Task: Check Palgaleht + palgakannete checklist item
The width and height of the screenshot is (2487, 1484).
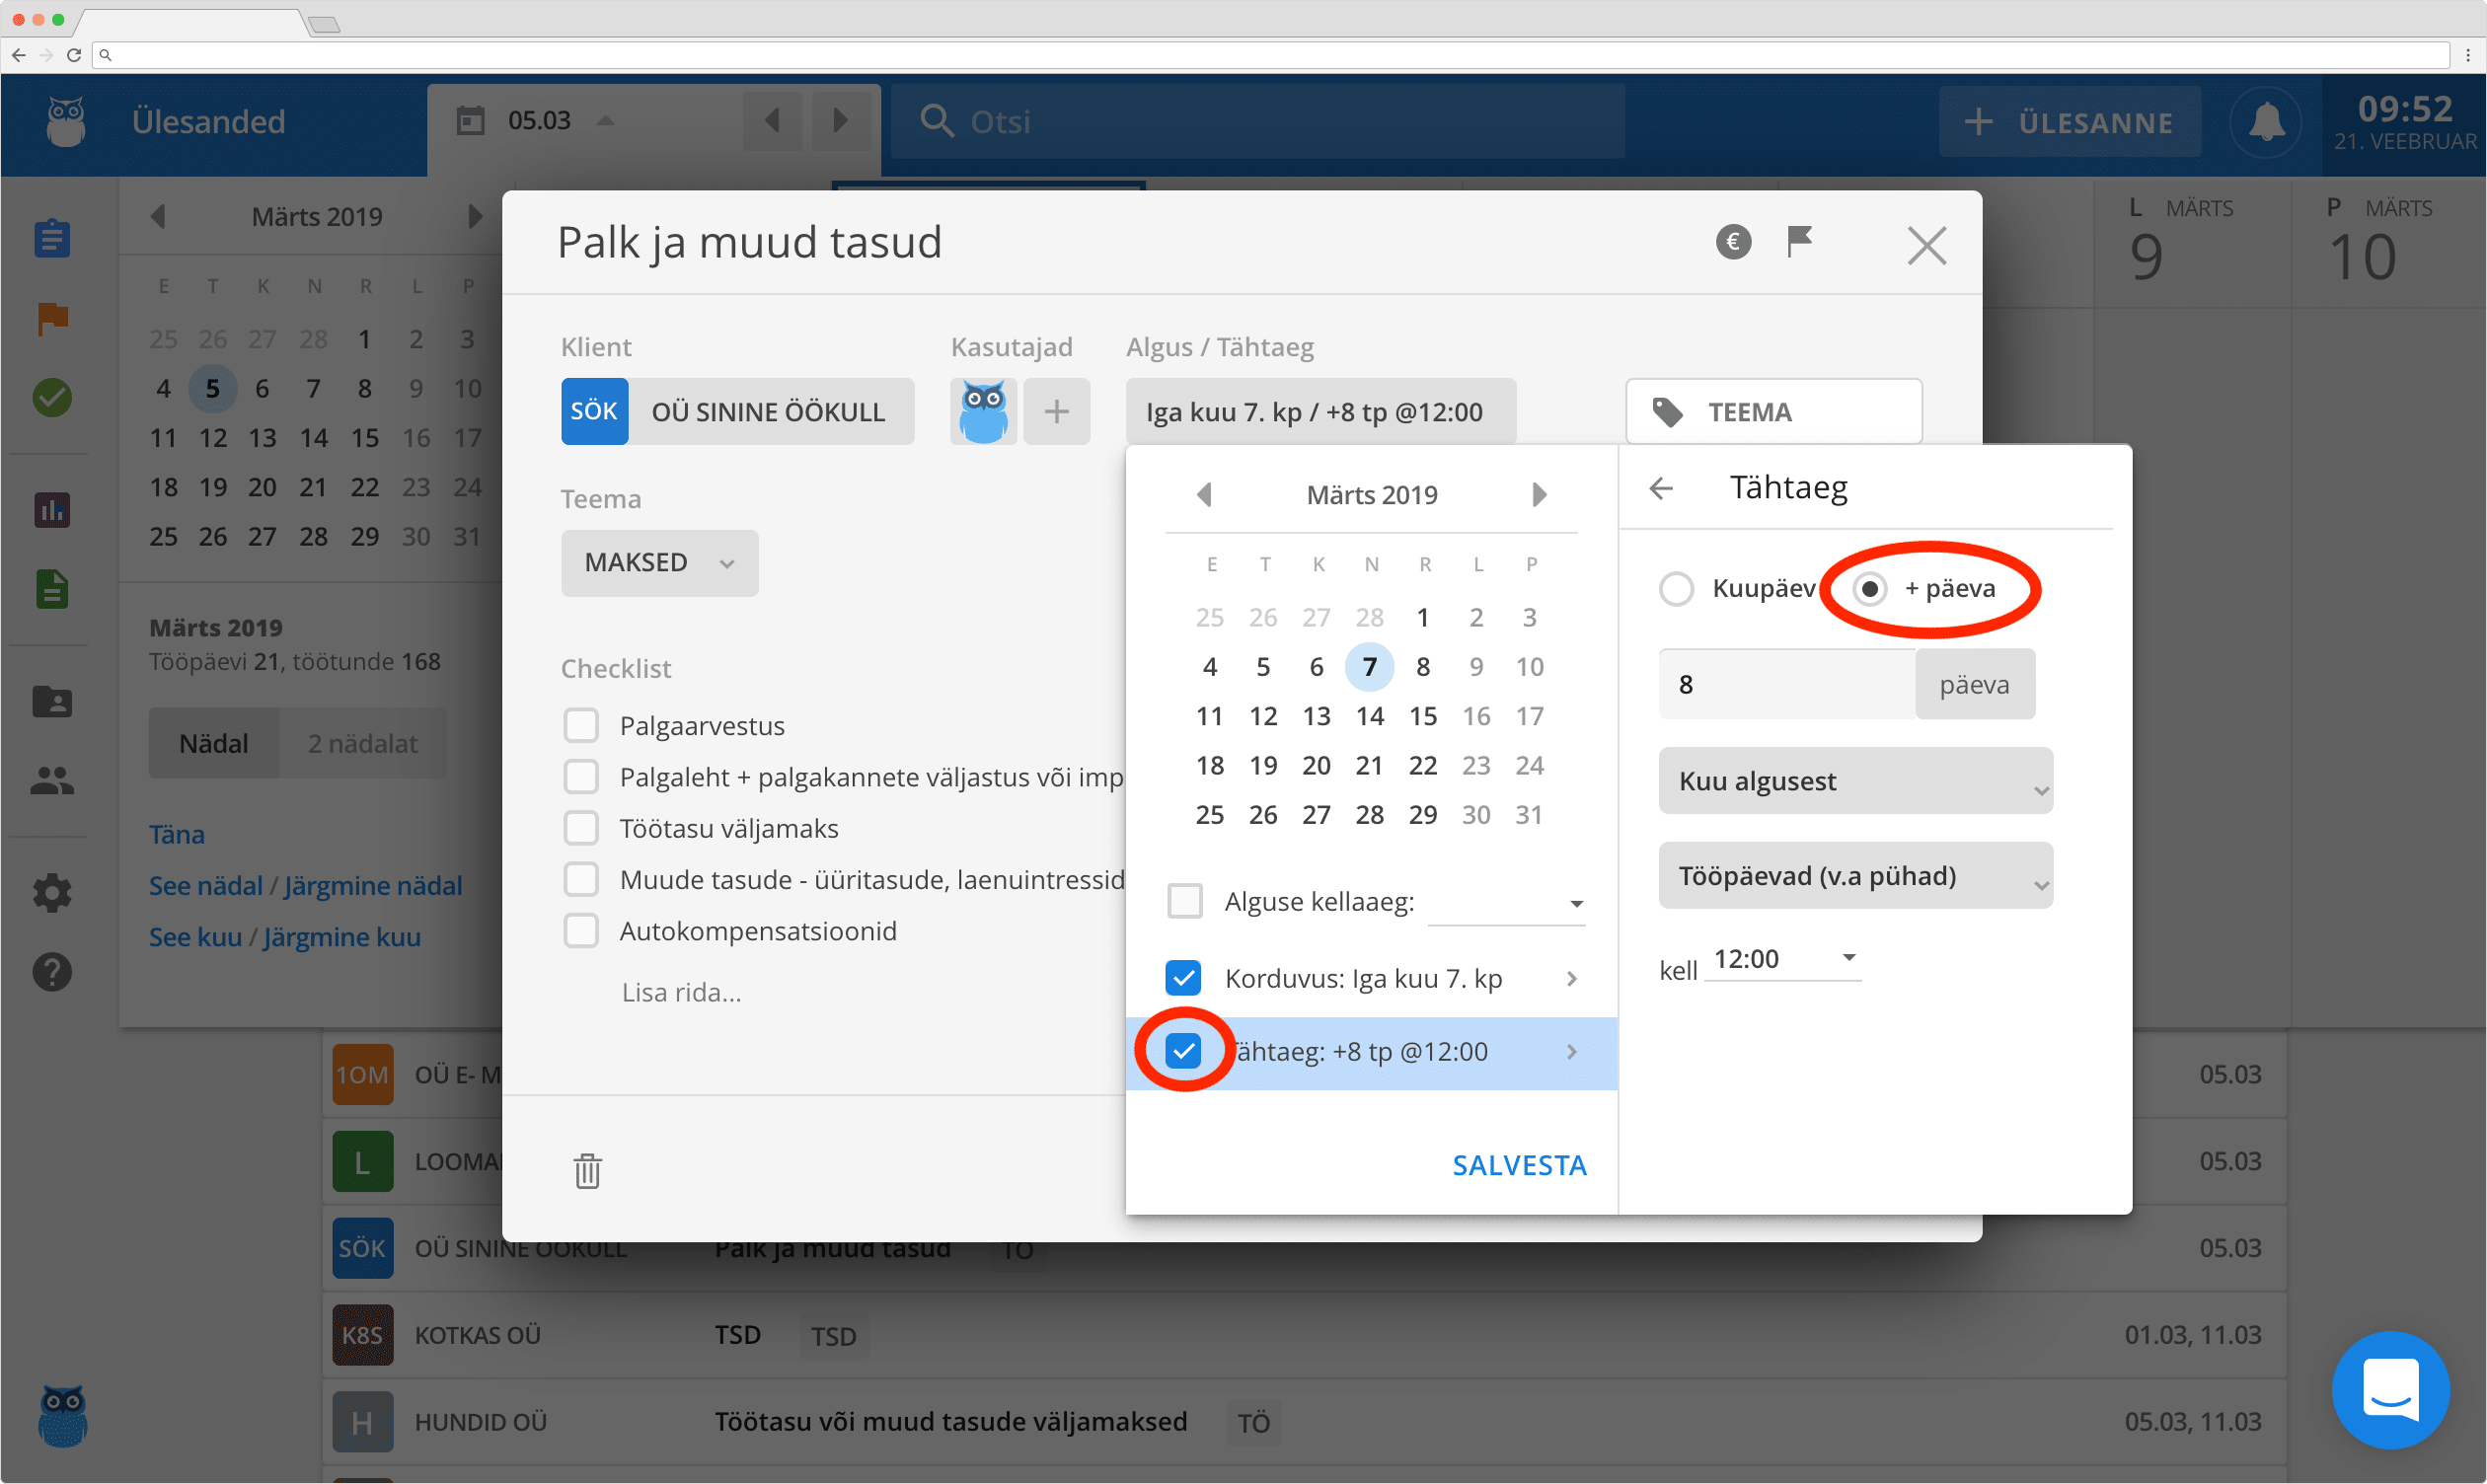Action: pyautogui.click(x=581, y=776)
